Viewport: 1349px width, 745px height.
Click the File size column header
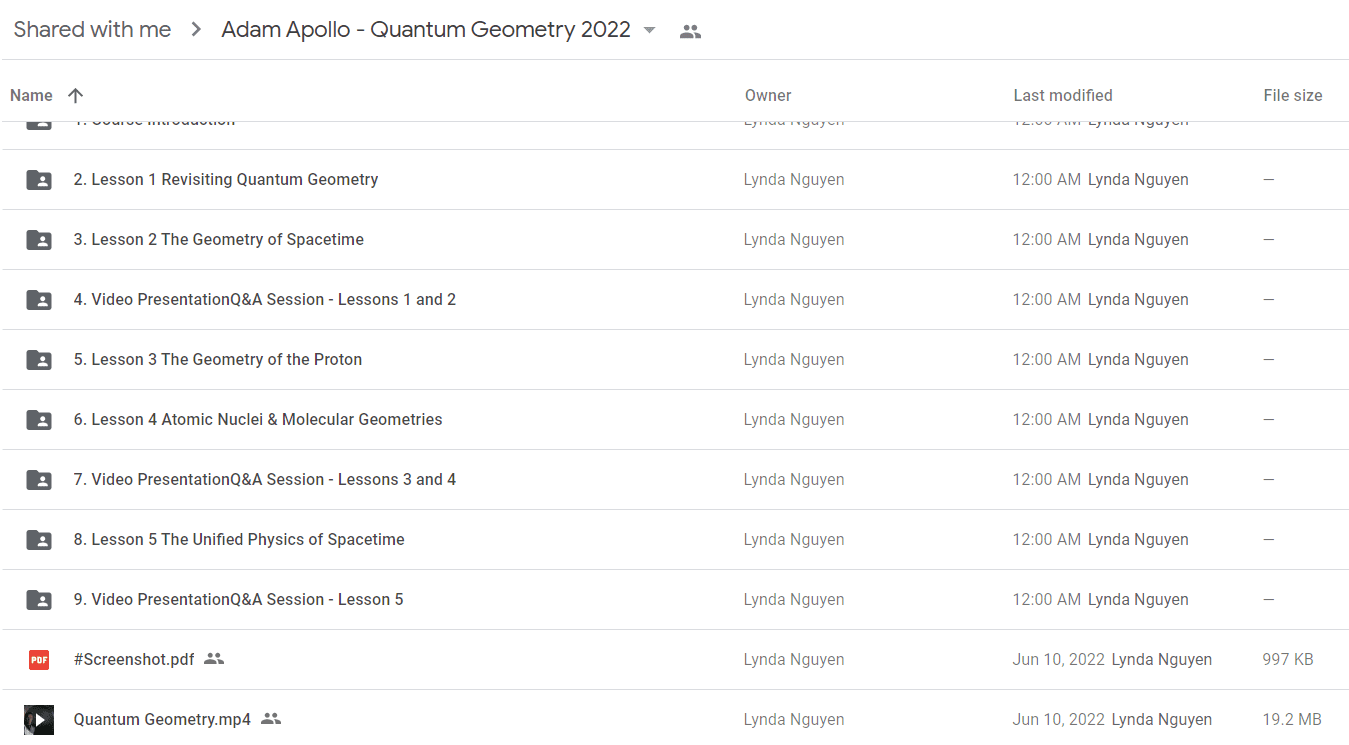[x=1292, y=96]
